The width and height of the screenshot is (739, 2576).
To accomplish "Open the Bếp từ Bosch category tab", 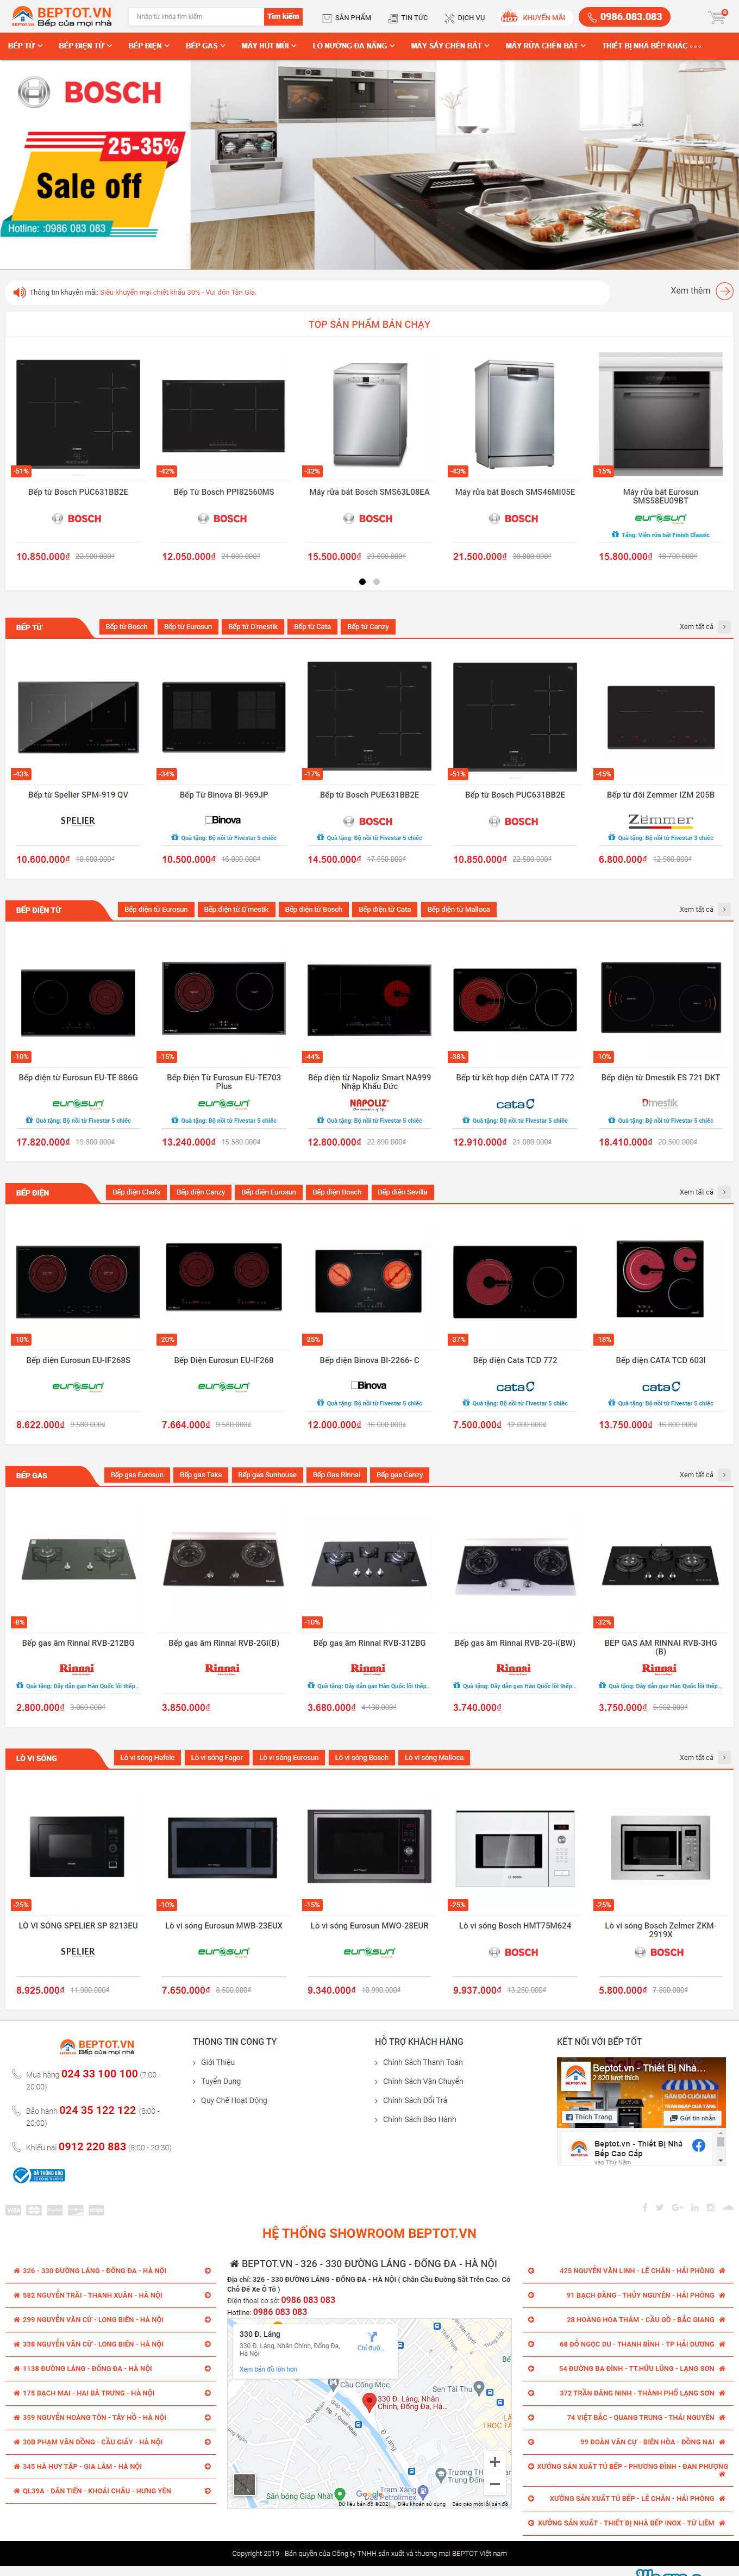I will point(126,627).
